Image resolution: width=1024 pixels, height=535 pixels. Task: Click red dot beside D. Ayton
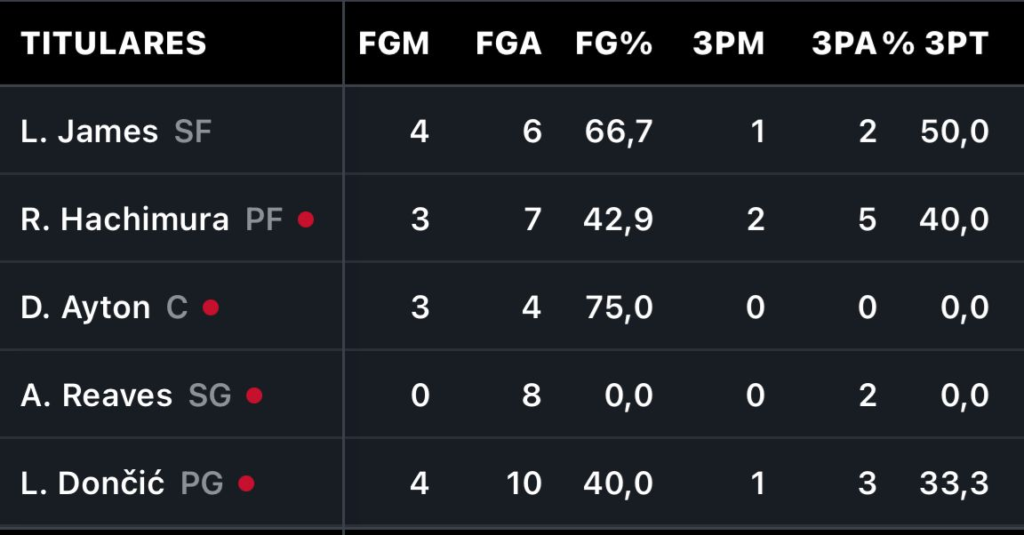point(211,308)
